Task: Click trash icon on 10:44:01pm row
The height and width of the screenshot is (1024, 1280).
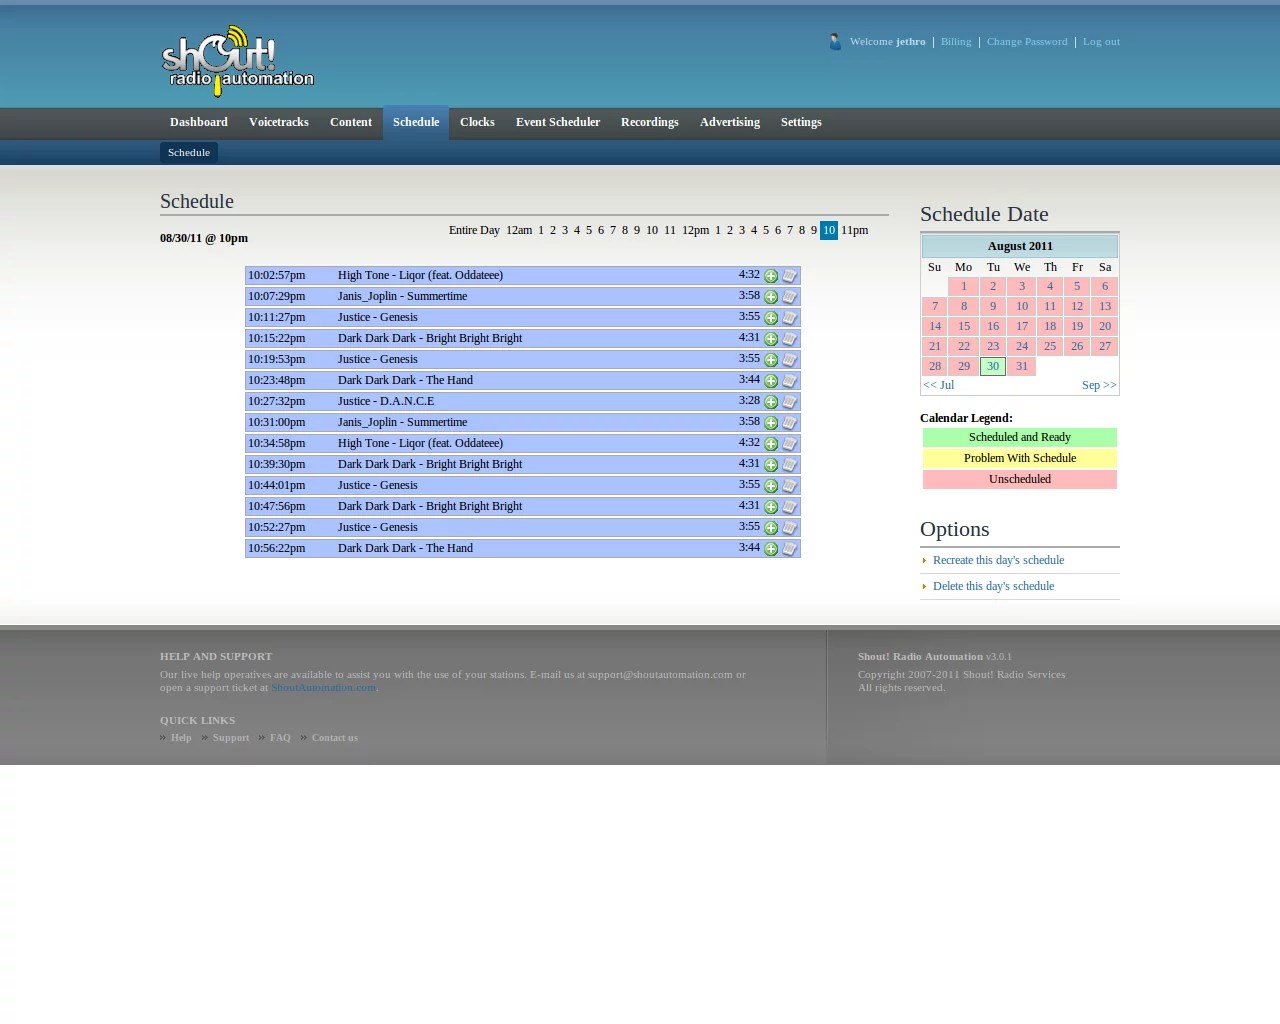Action: 789,486
